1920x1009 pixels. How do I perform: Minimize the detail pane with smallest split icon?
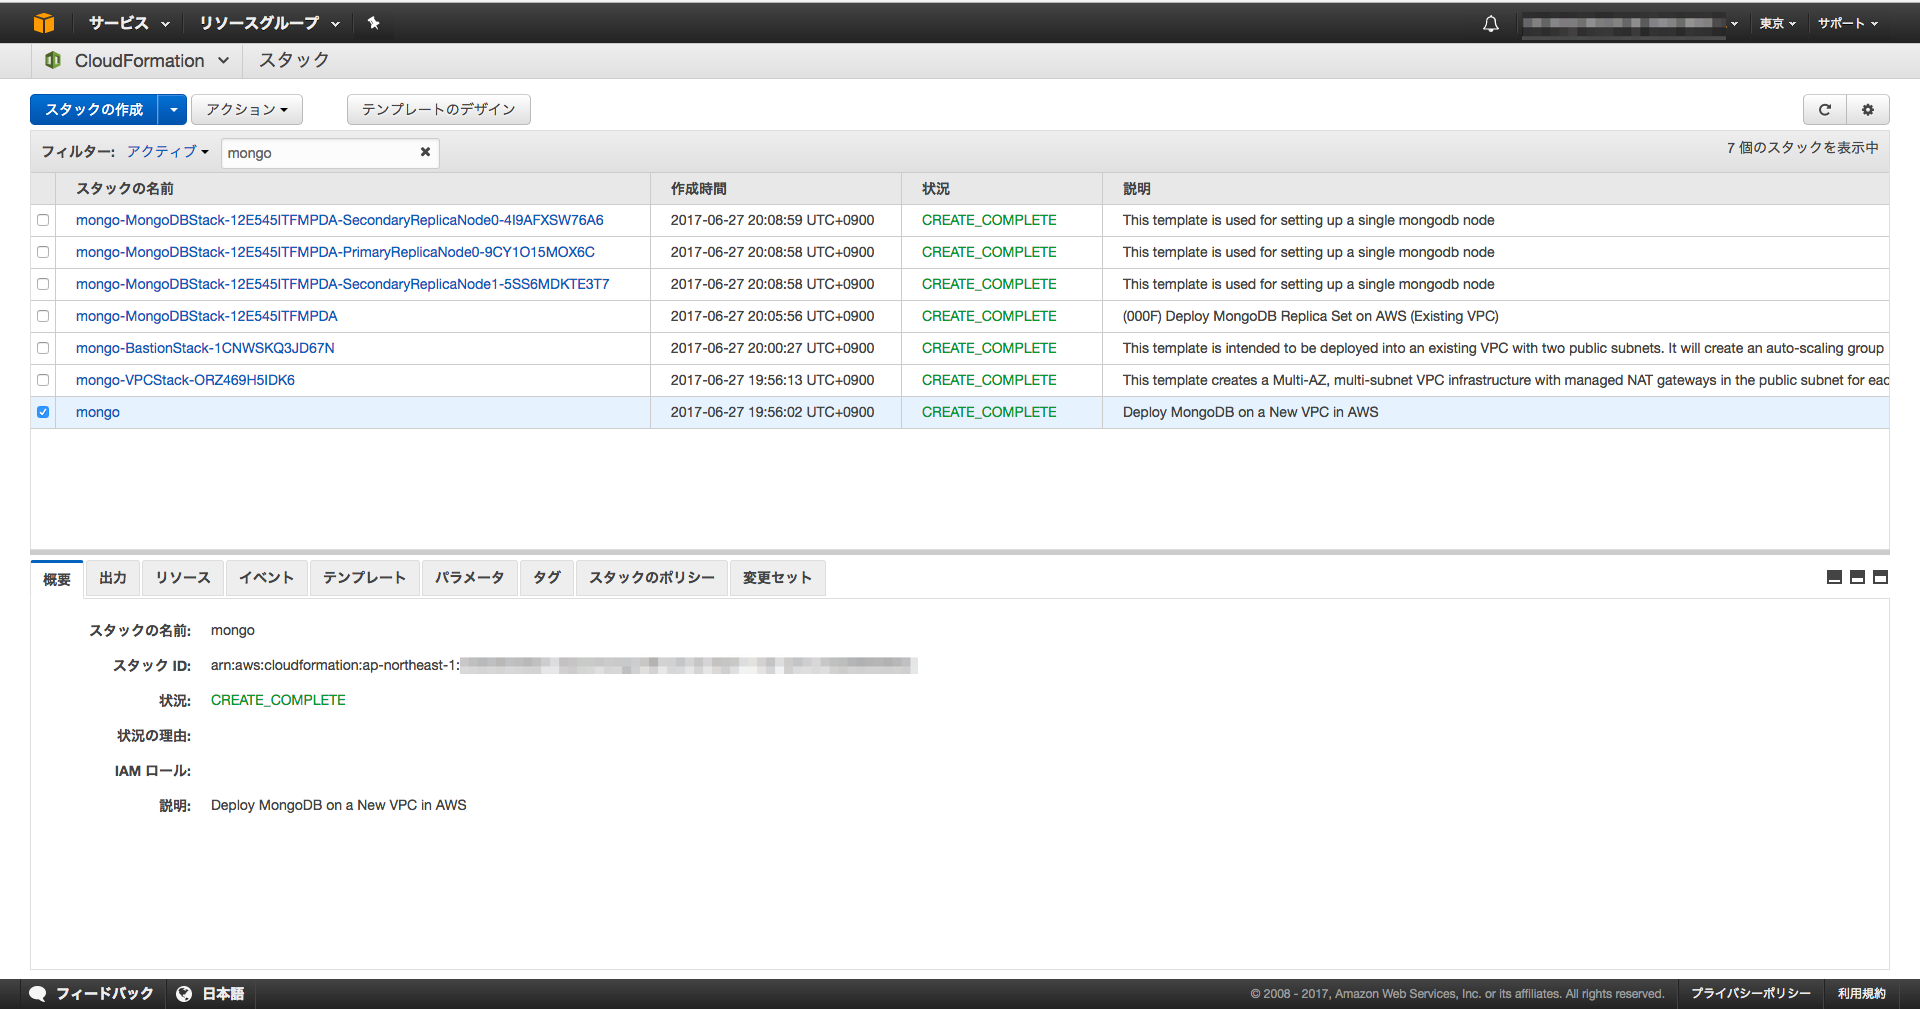[x=1832, y=577]
